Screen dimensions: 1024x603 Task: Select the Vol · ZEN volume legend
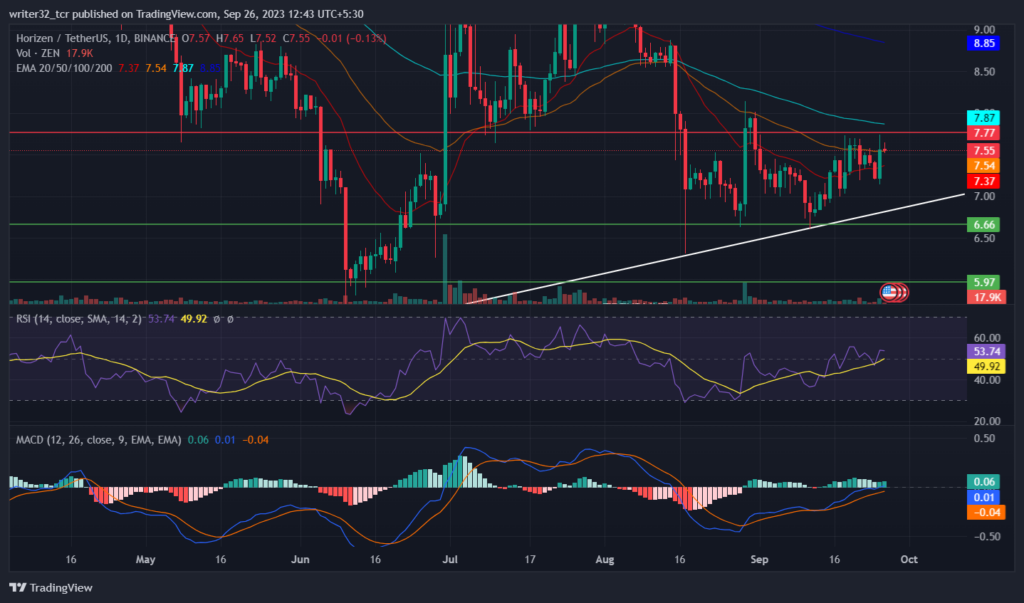54,53
